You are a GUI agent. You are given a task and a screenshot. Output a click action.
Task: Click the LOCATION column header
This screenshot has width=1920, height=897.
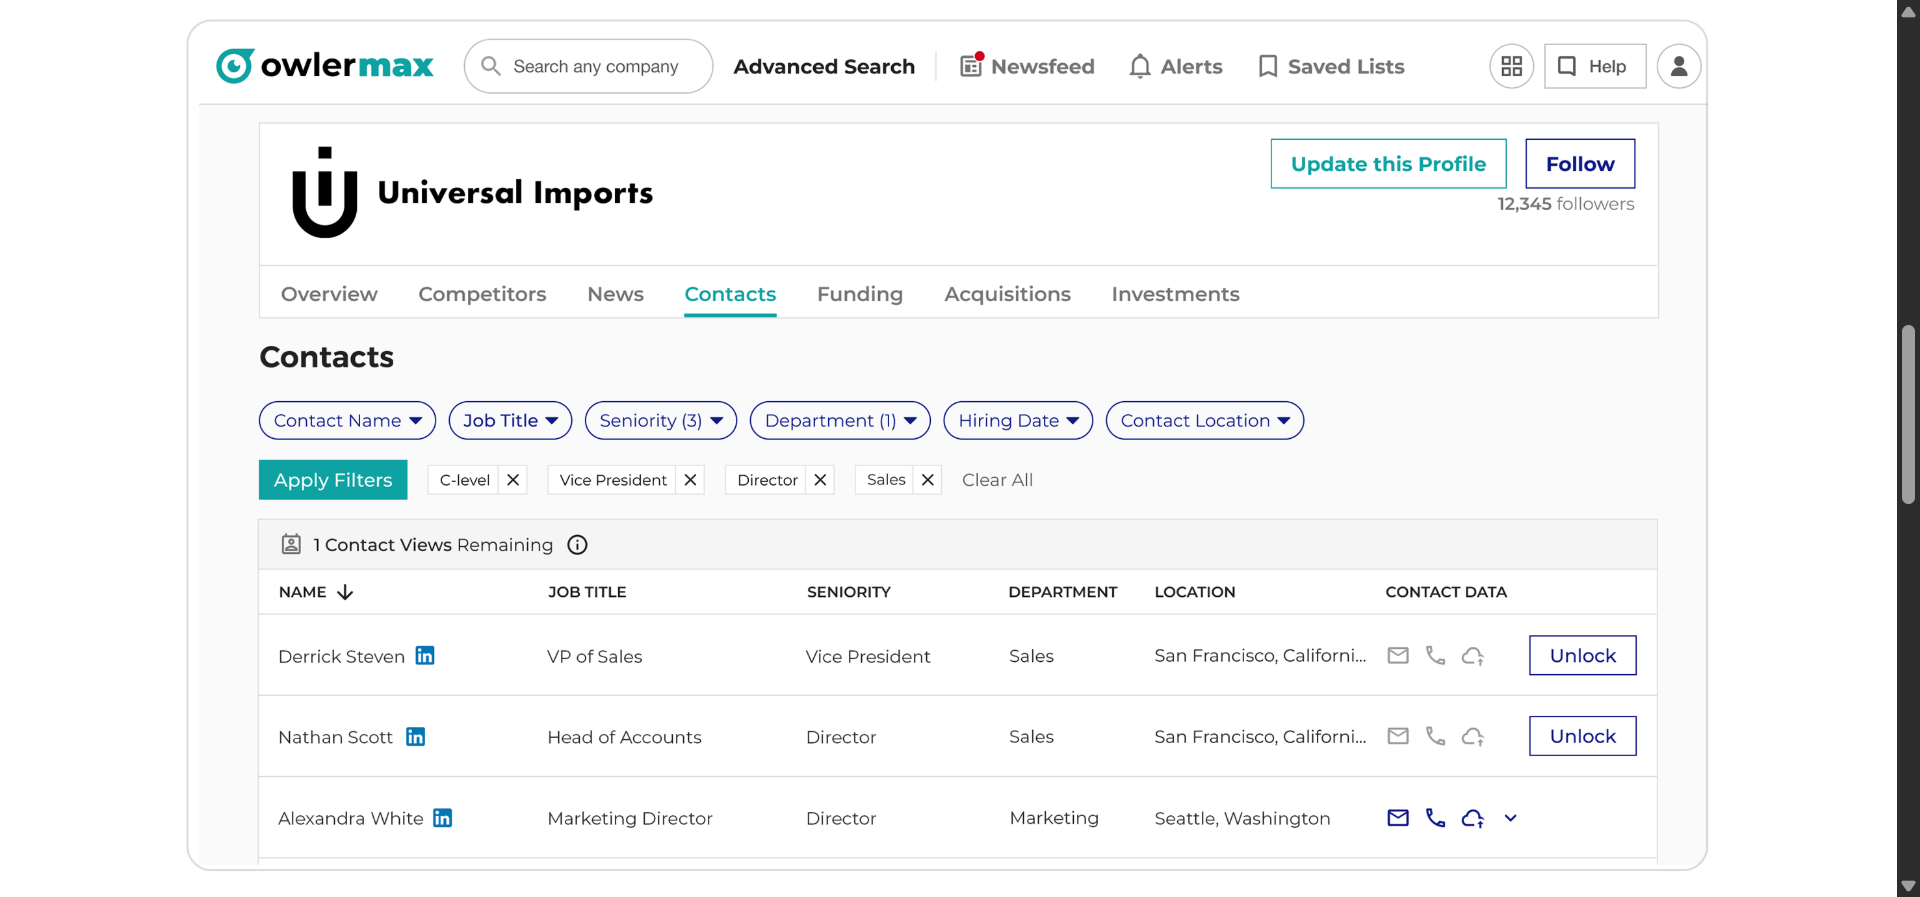pyautogui.click(x=1195, y=592)
